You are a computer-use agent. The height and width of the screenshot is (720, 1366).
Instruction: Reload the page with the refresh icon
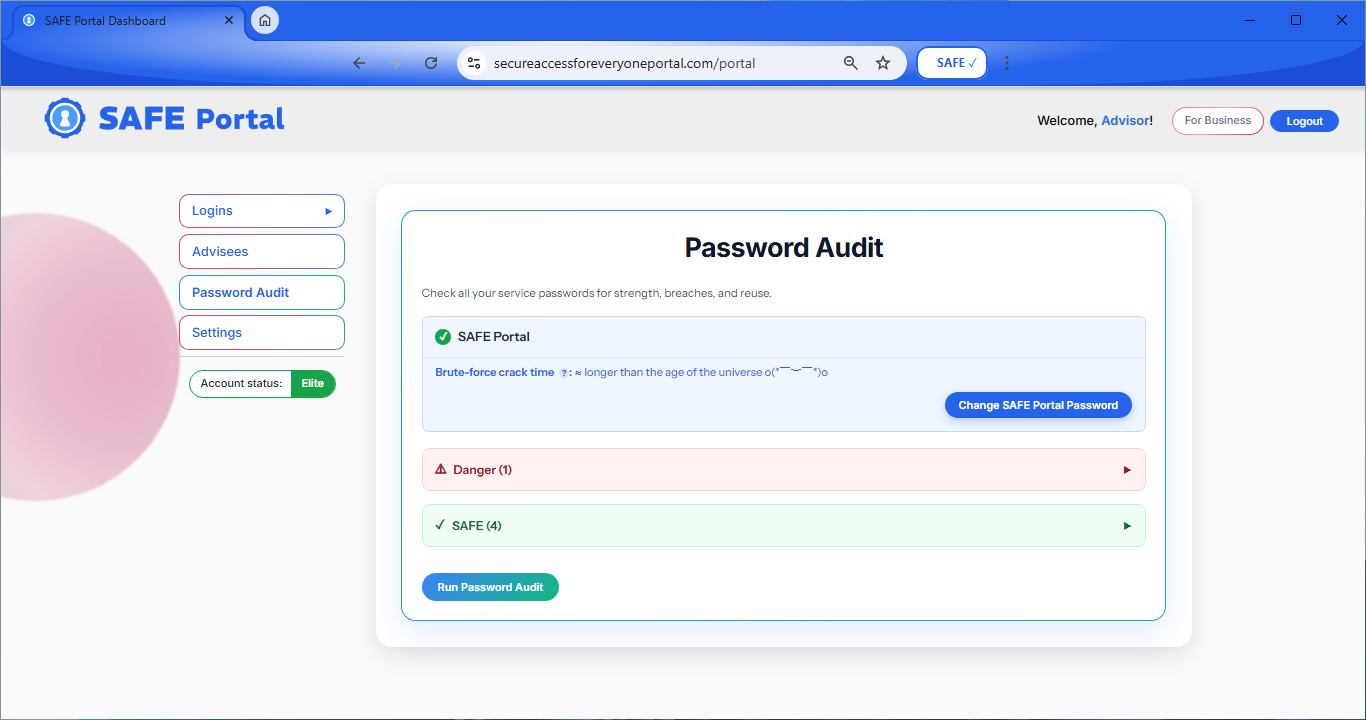click(x=431, y=63)
